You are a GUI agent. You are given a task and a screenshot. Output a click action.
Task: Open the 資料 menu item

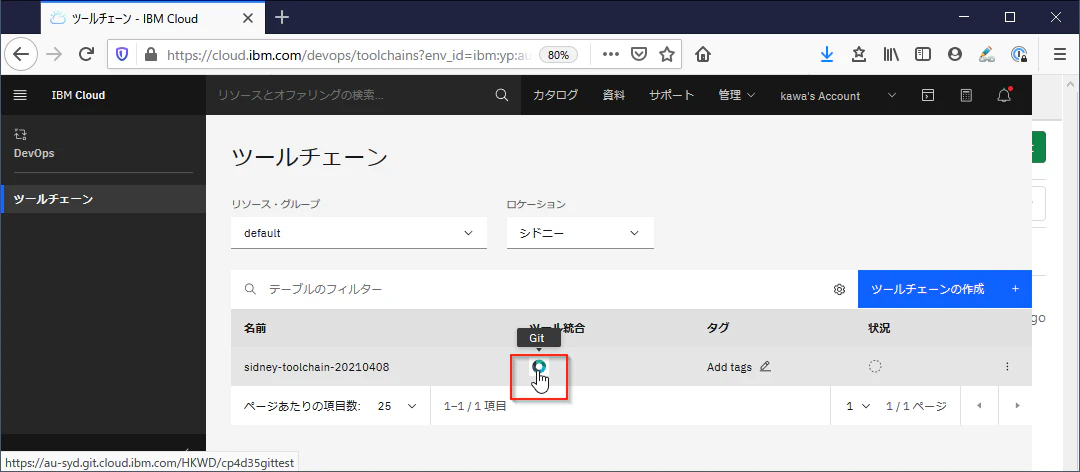click(x=614, y=95)
